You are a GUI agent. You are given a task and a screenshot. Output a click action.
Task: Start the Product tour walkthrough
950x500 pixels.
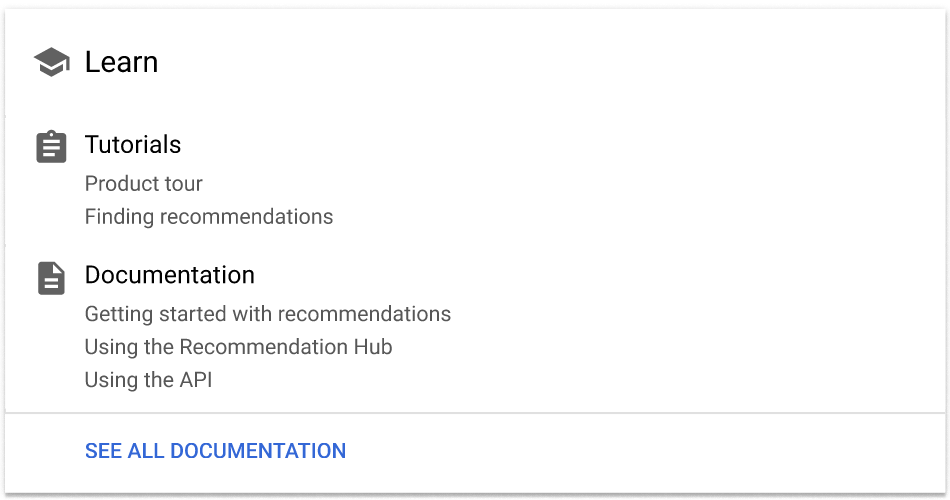[144, 184]
